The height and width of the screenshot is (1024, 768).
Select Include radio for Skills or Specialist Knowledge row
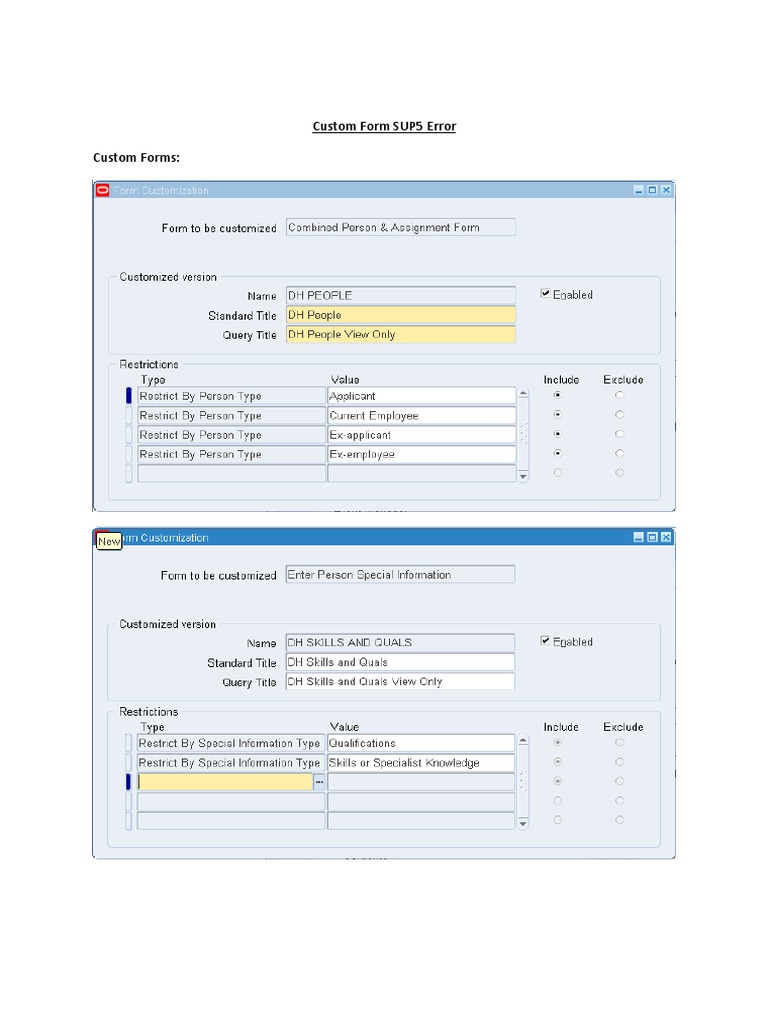(x=557, y=762)
